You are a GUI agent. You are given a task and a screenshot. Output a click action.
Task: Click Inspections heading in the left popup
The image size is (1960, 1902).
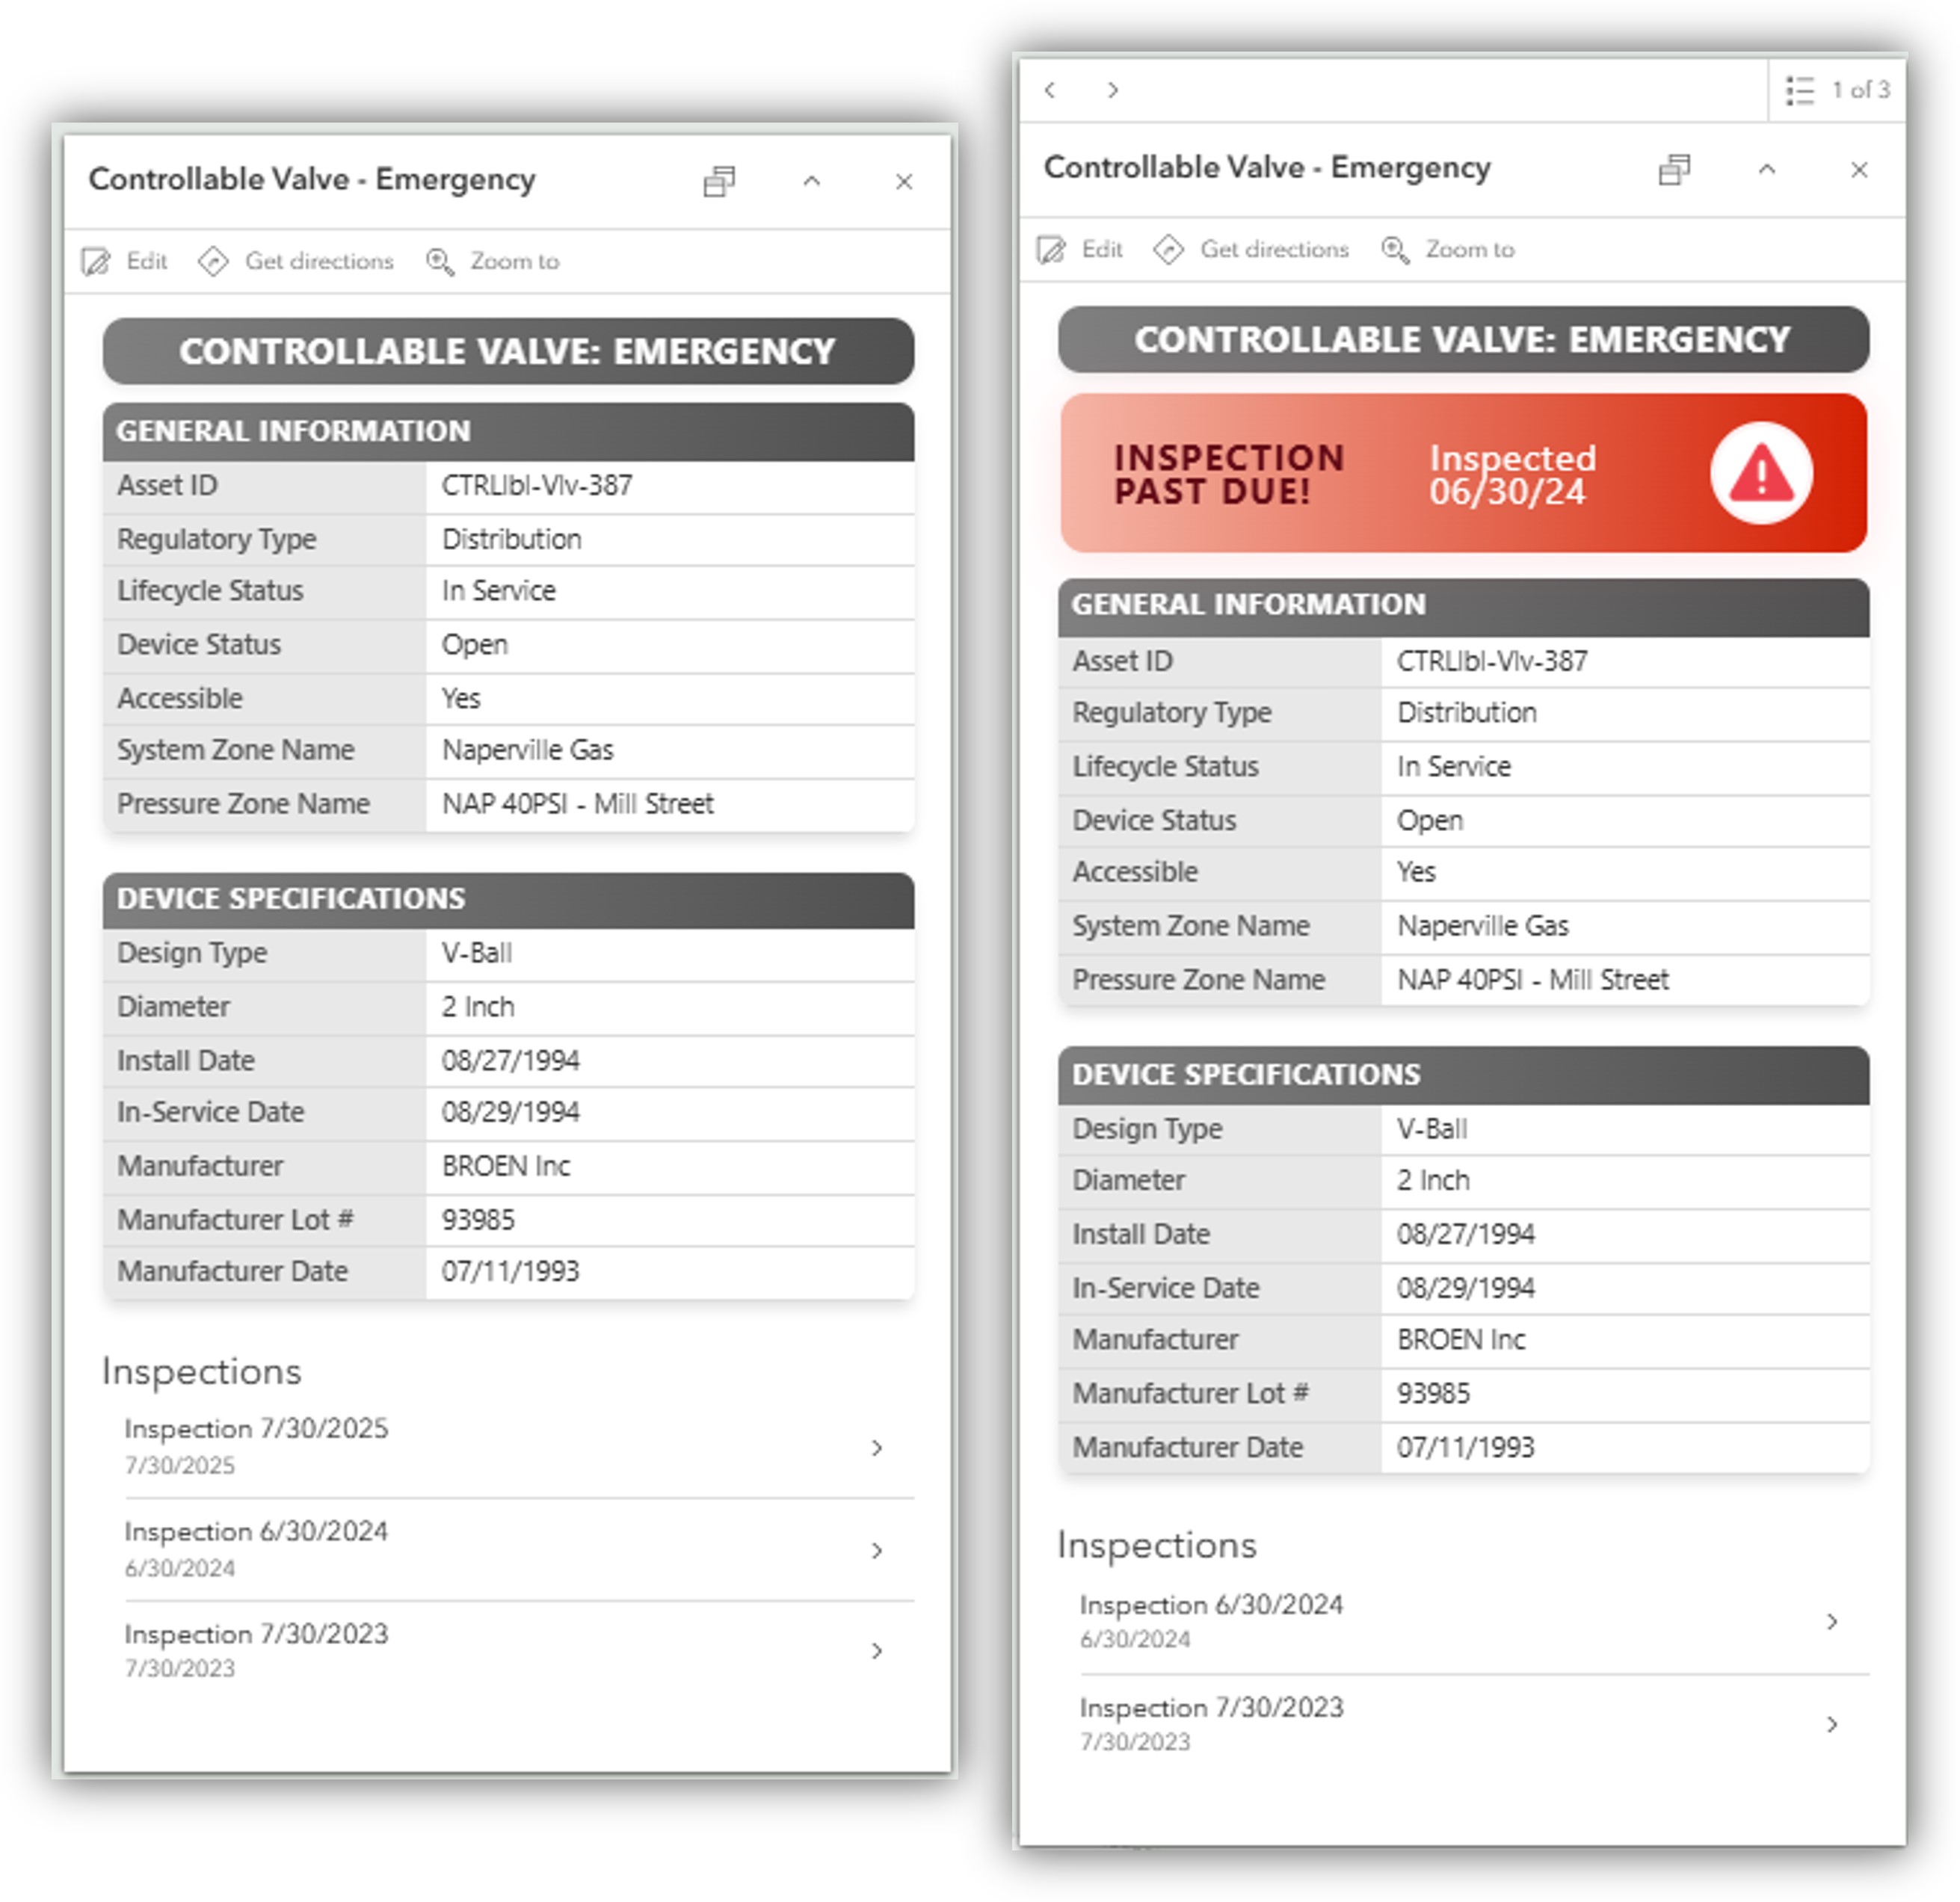[x=201, y=1371]
